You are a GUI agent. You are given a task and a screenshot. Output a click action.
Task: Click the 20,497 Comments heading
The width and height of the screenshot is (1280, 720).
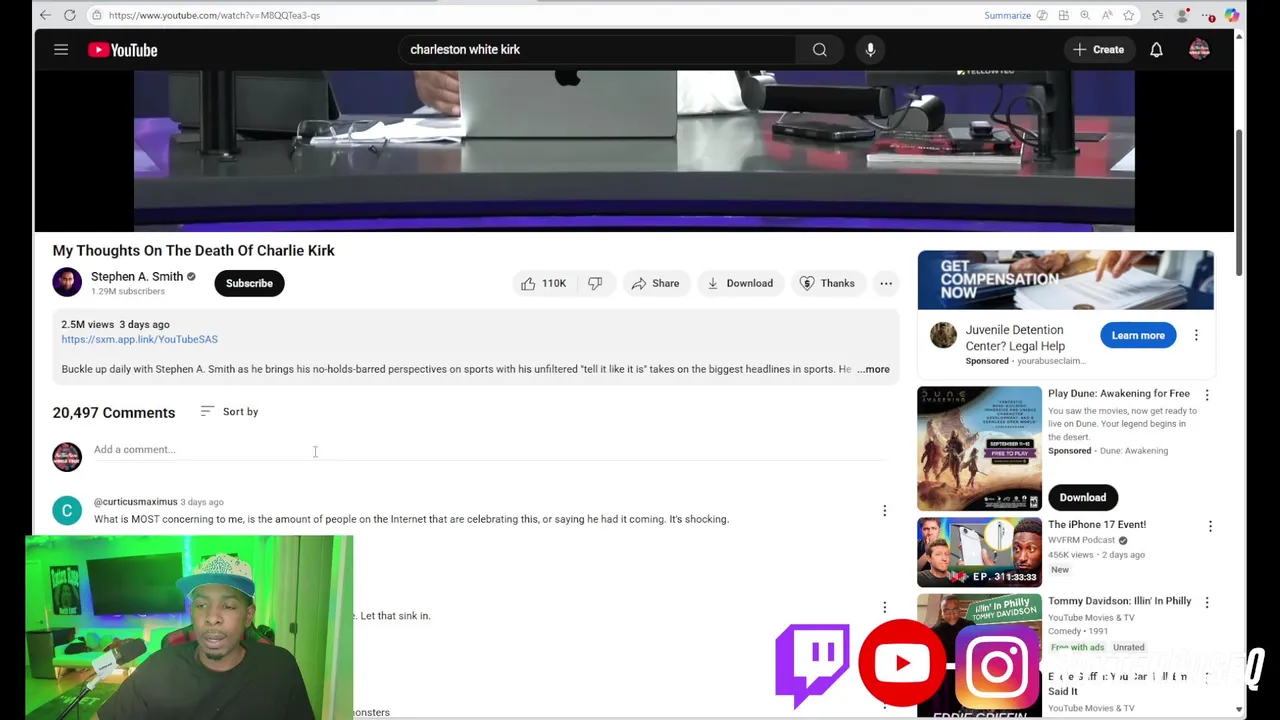114,412
